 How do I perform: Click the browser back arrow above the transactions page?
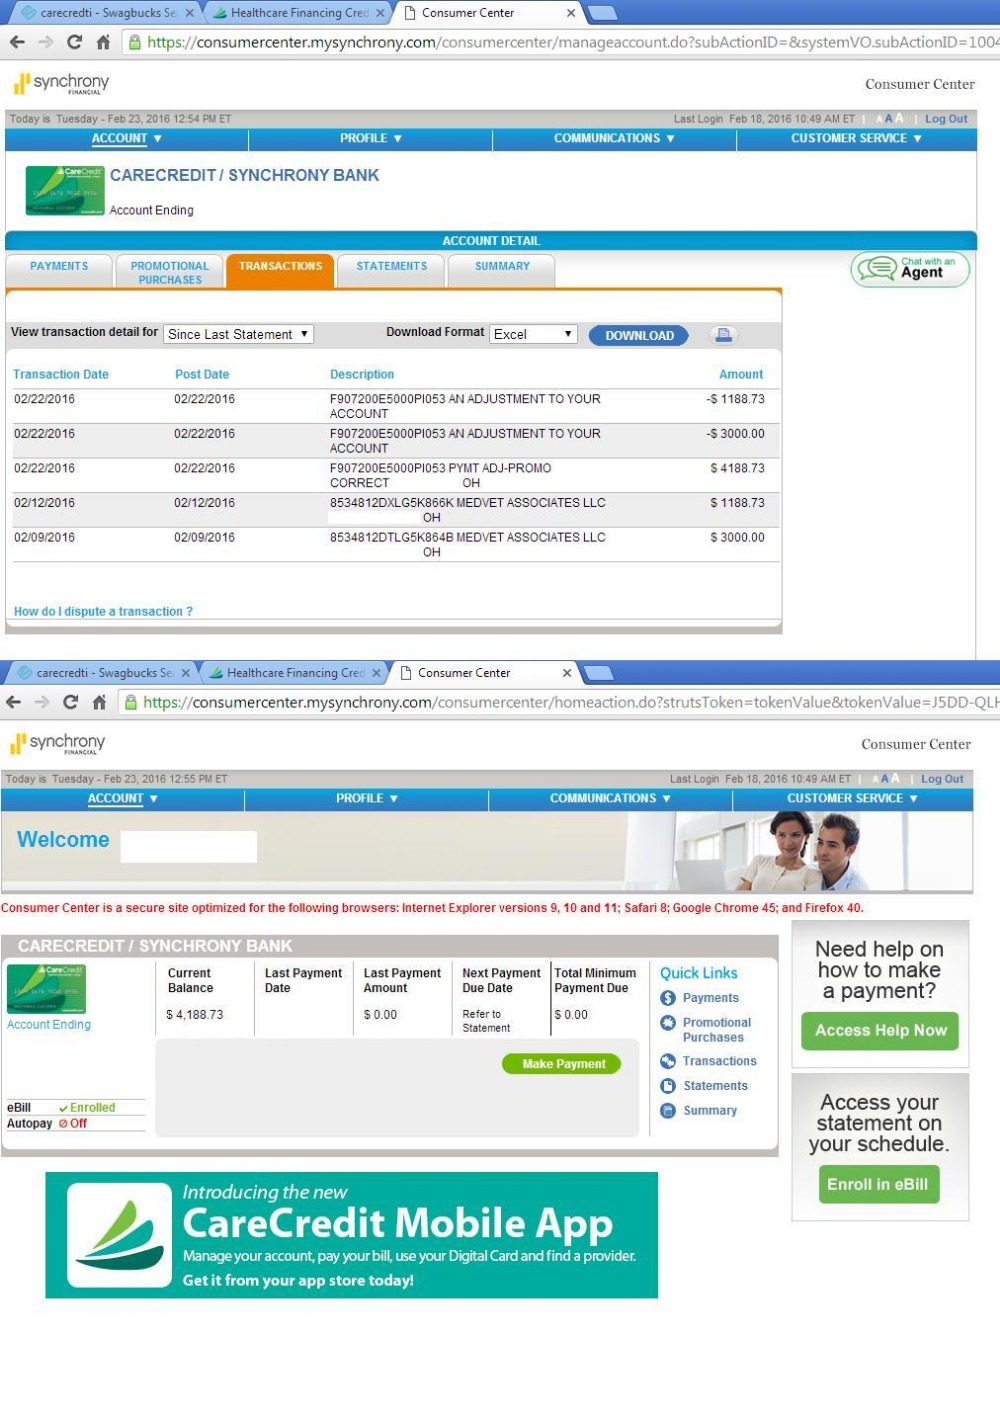(x=17, y=42)
